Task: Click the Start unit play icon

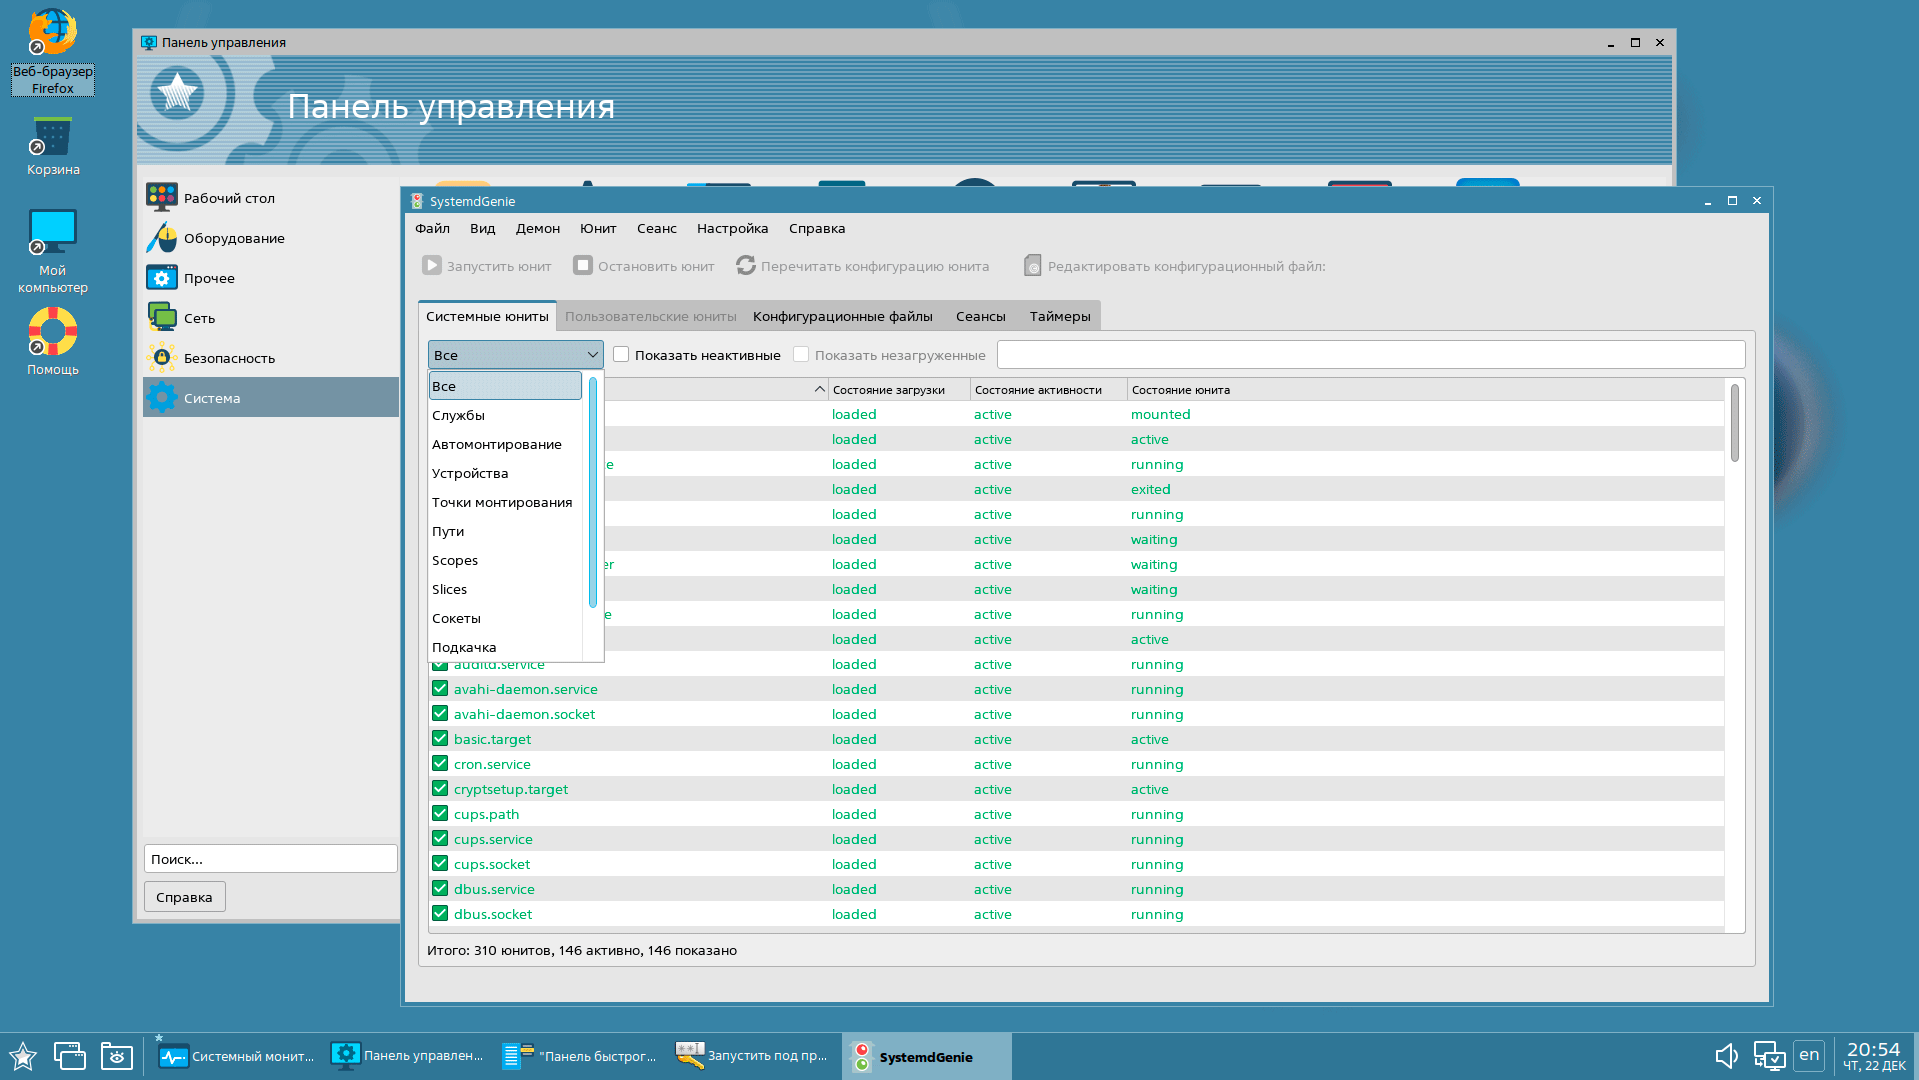Action: coord(431,266)
